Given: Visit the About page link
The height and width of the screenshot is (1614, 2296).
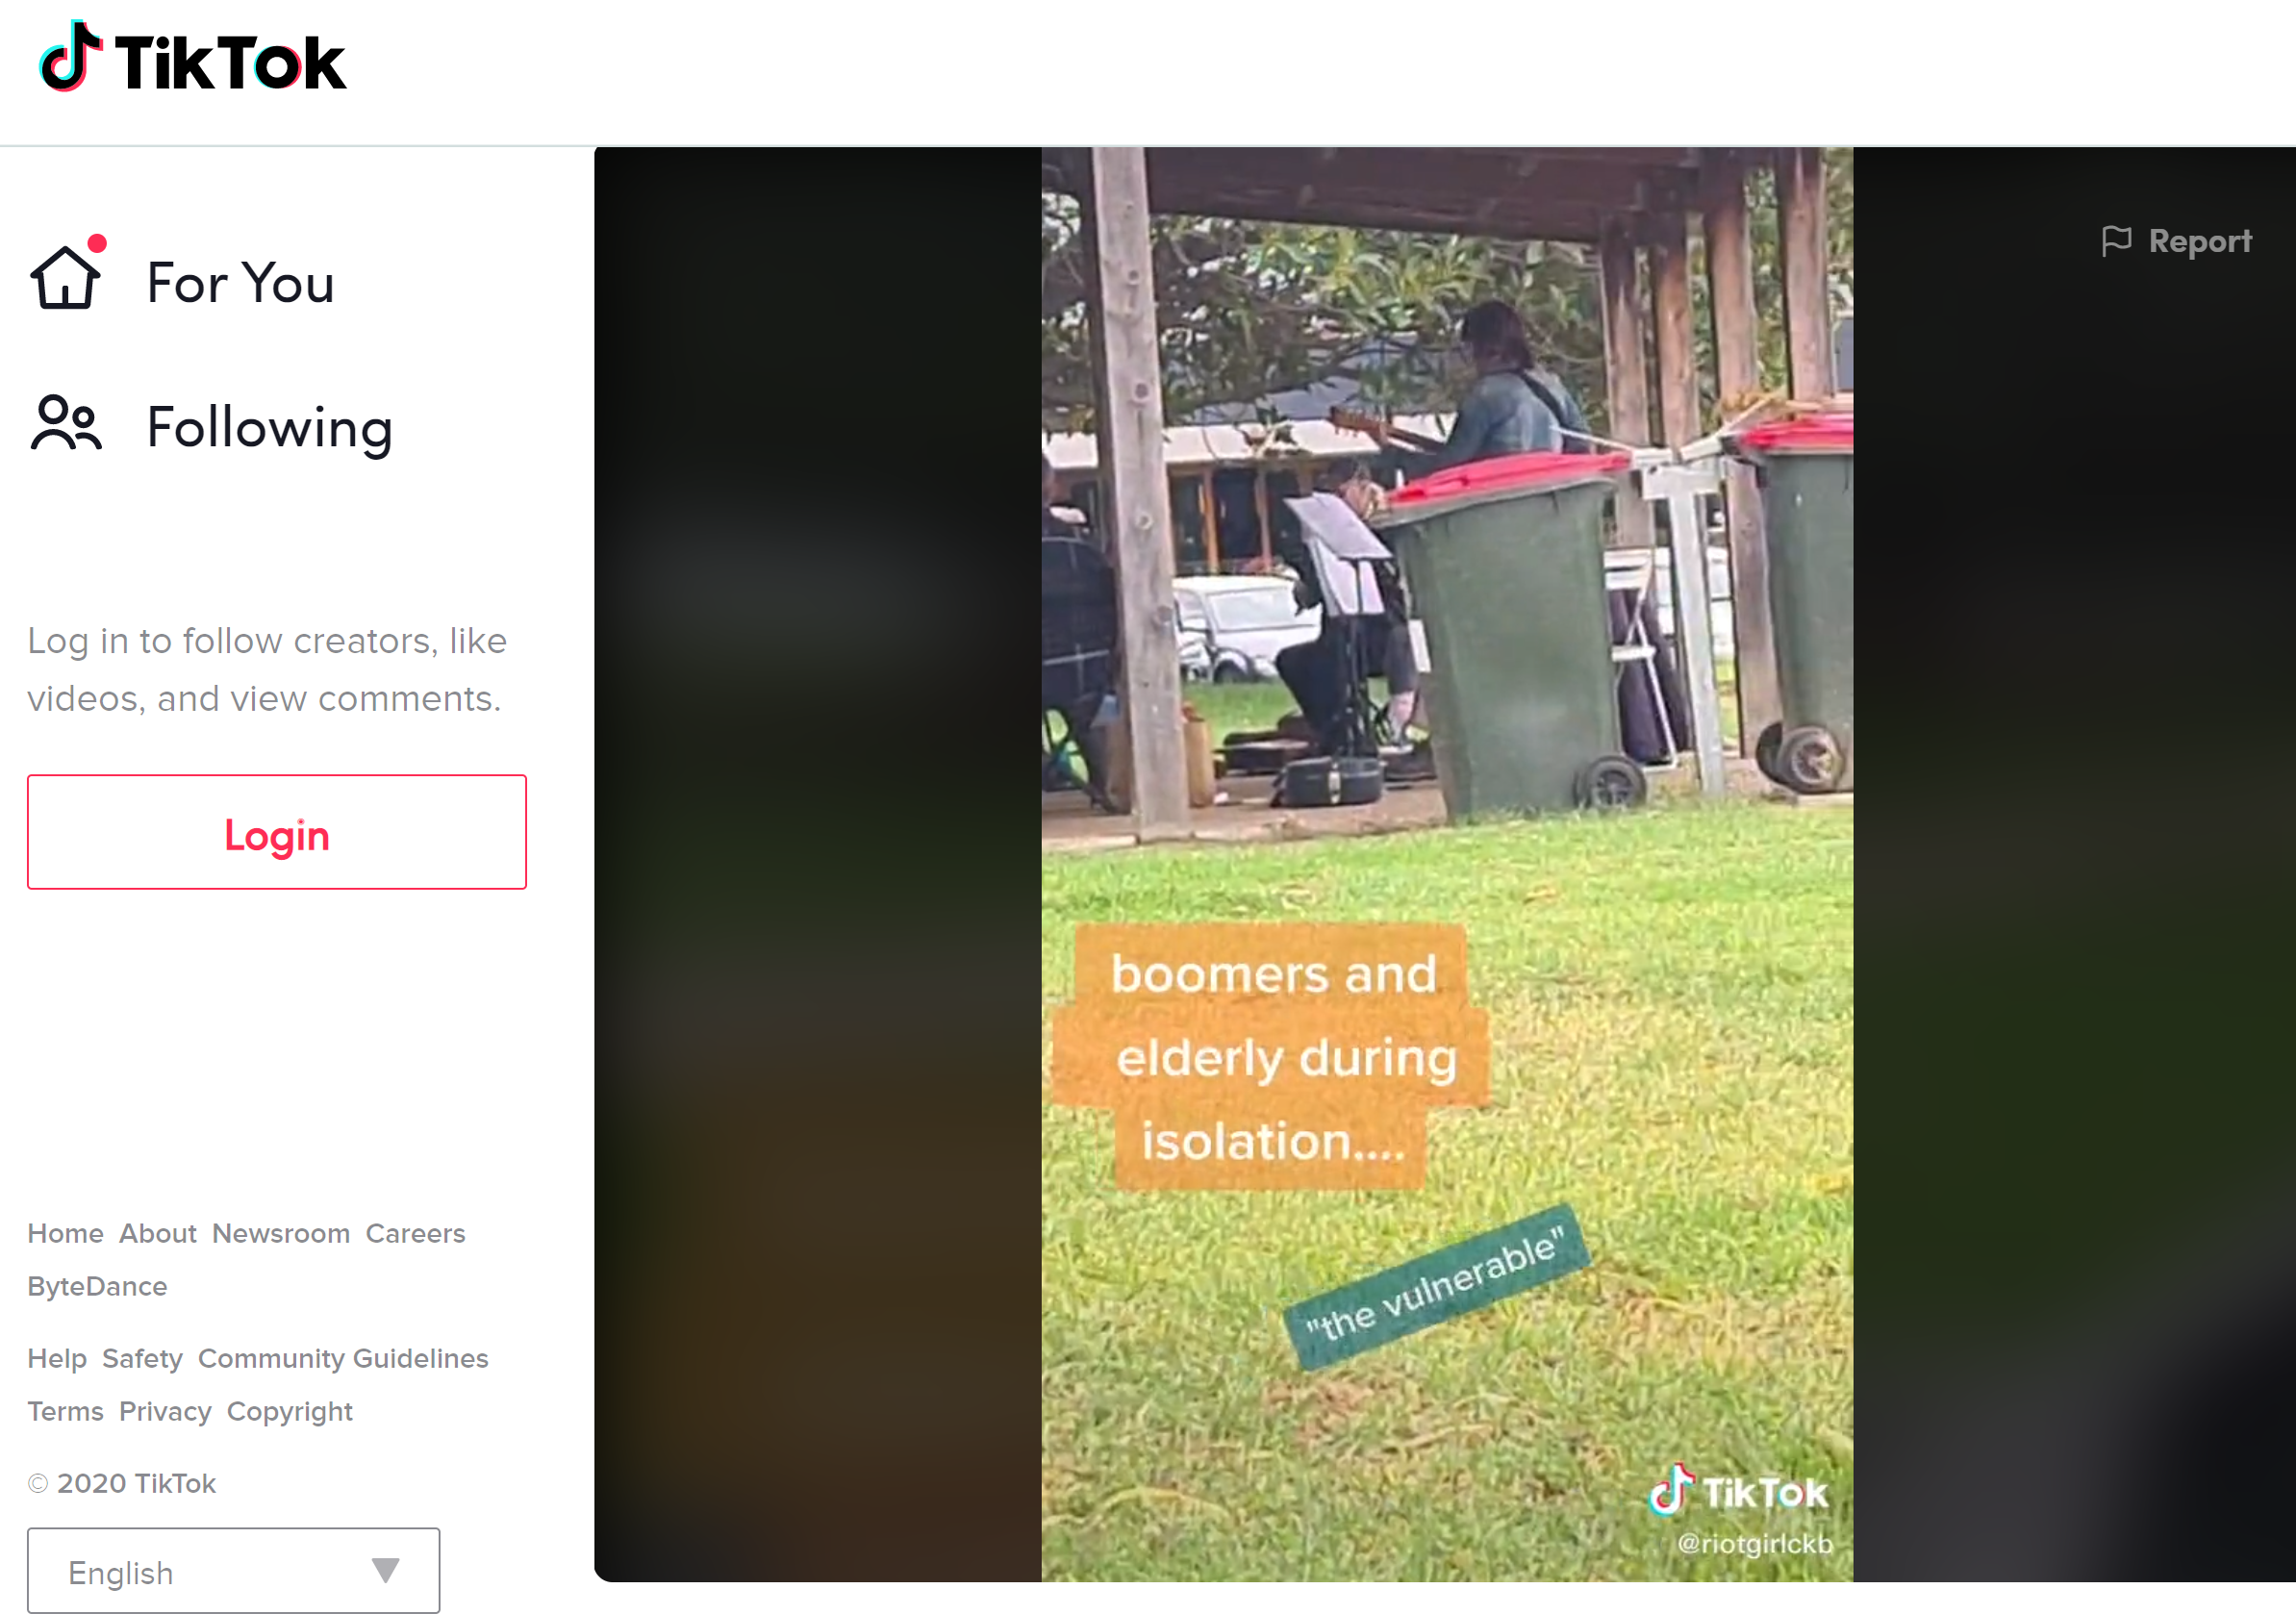Looking at the screenshot, I should [x=158, y=1233].
